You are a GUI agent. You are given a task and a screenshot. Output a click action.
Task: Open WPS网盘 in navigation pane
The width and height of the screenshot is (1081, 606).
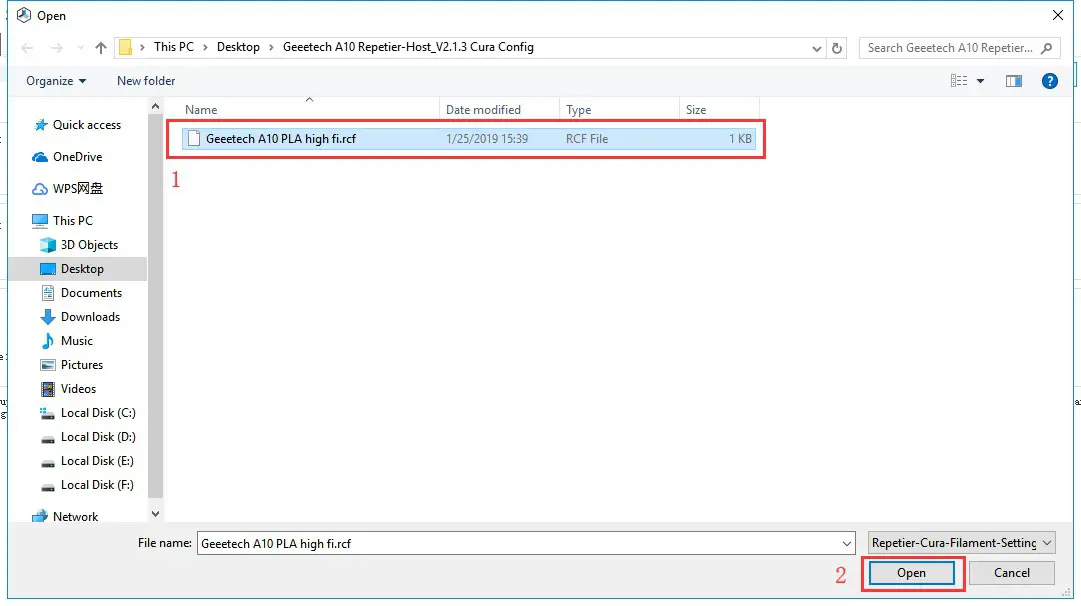(x=68, y=188)
